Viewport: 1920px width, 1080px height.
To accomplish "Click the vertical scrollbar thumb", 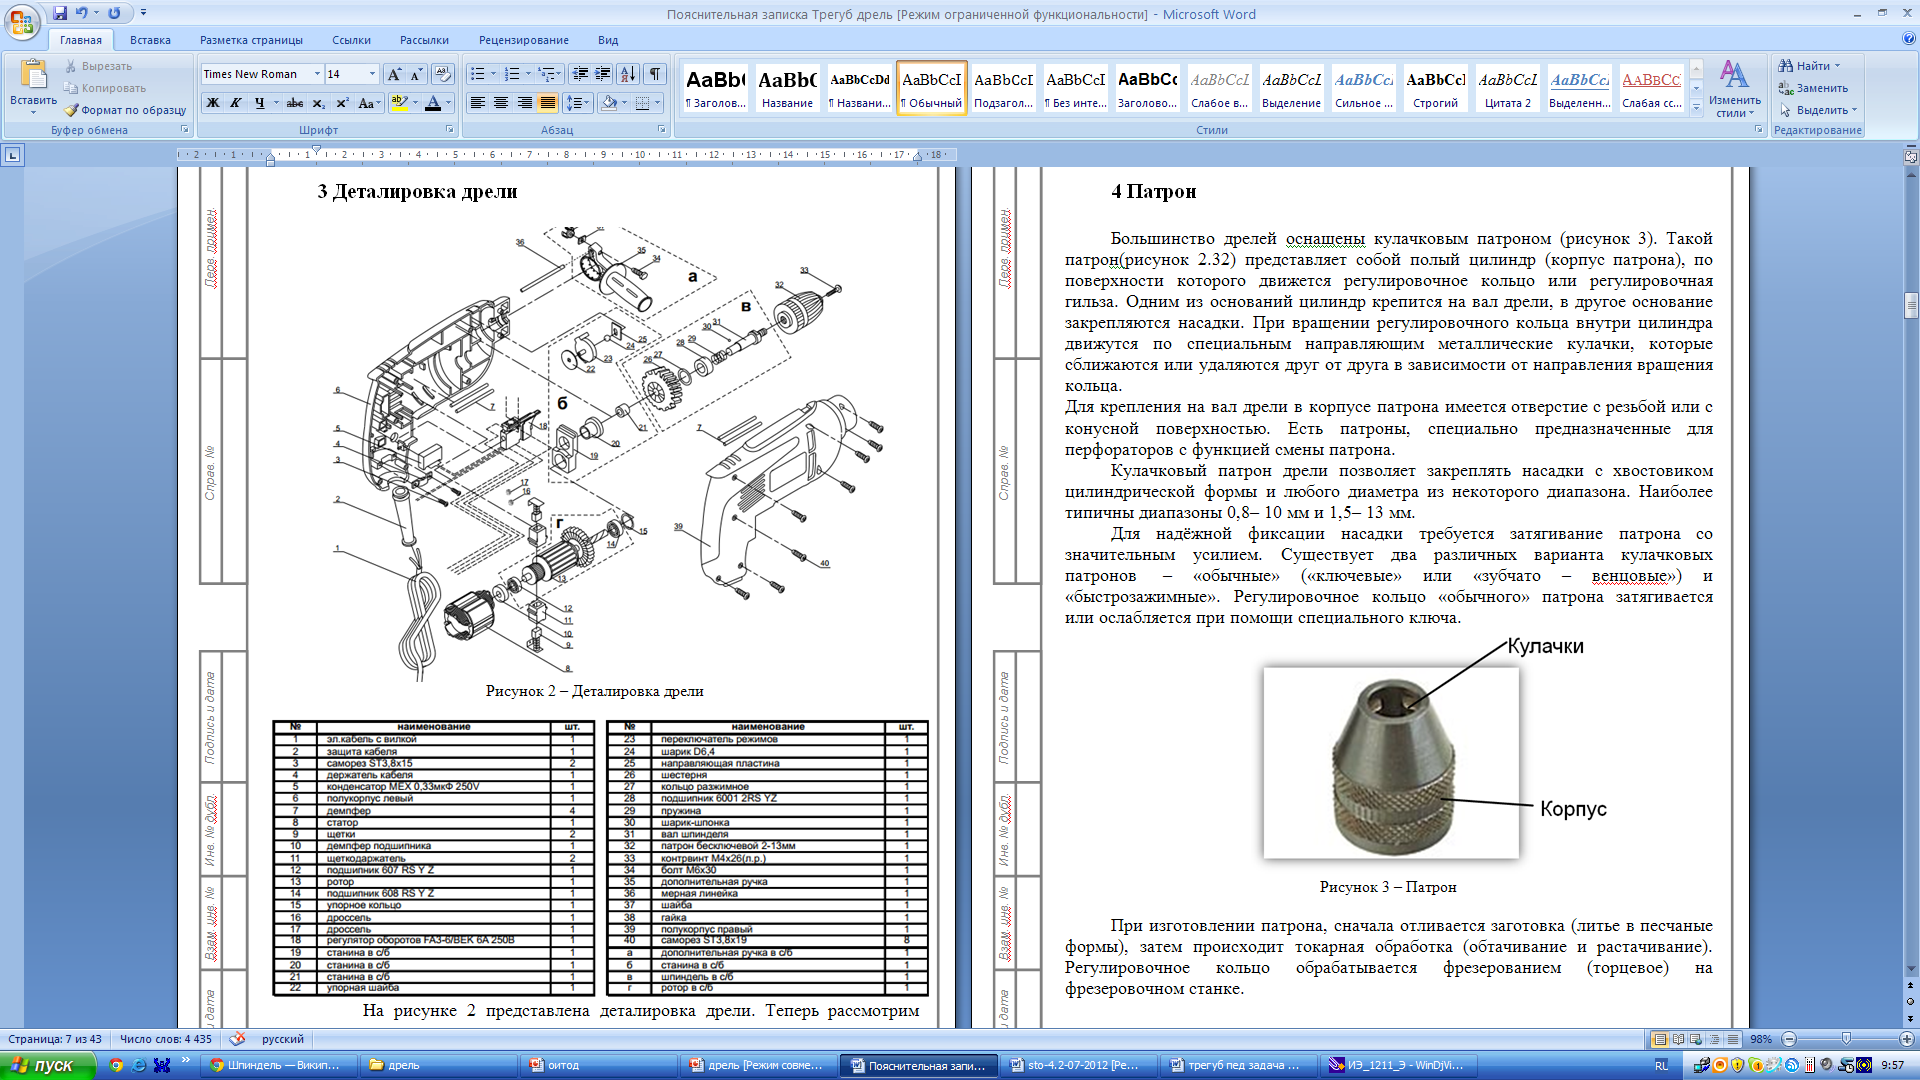I will click(x=1911, y=305).
